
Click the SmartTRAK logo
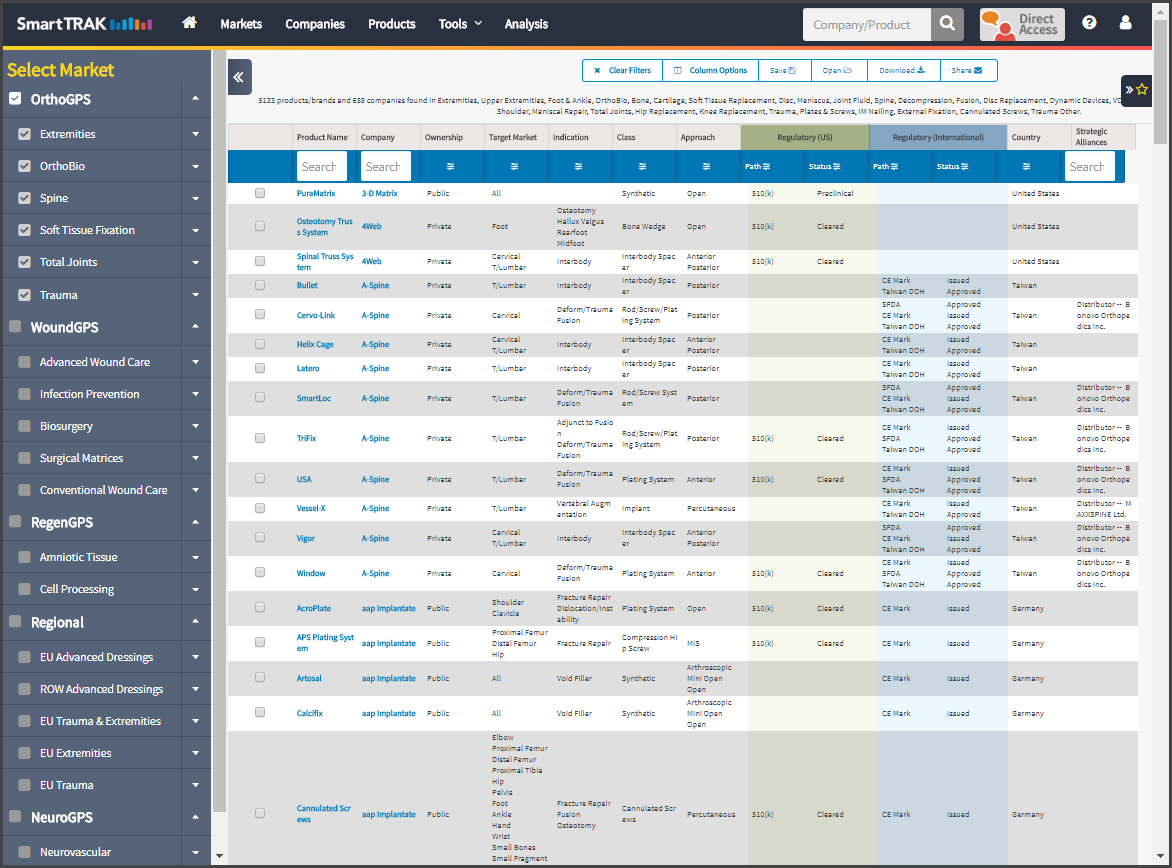click(x=84, y=24)
